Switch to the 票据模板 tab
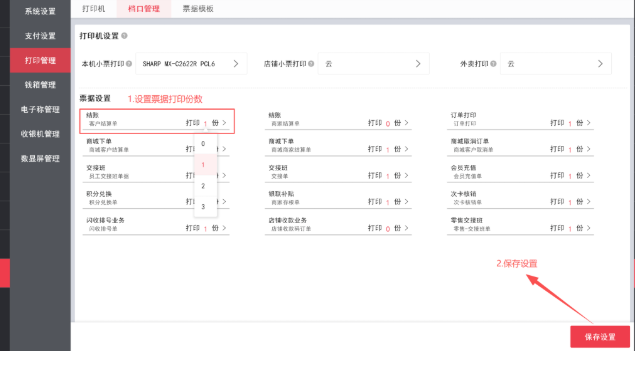 pos(198,9)
